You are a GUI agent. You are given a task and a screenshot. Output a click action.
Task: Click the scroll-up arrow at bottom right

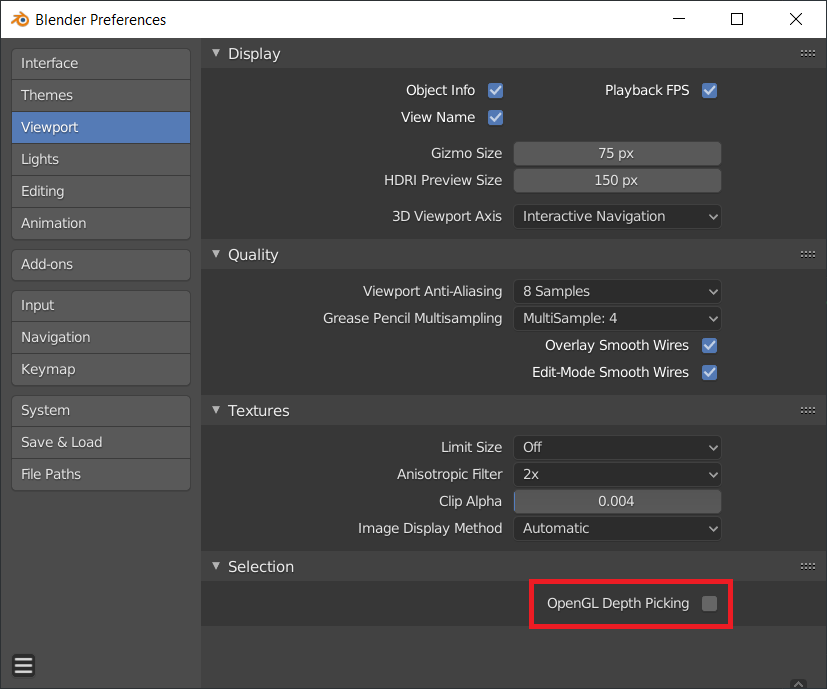click(x=799, y=684)
